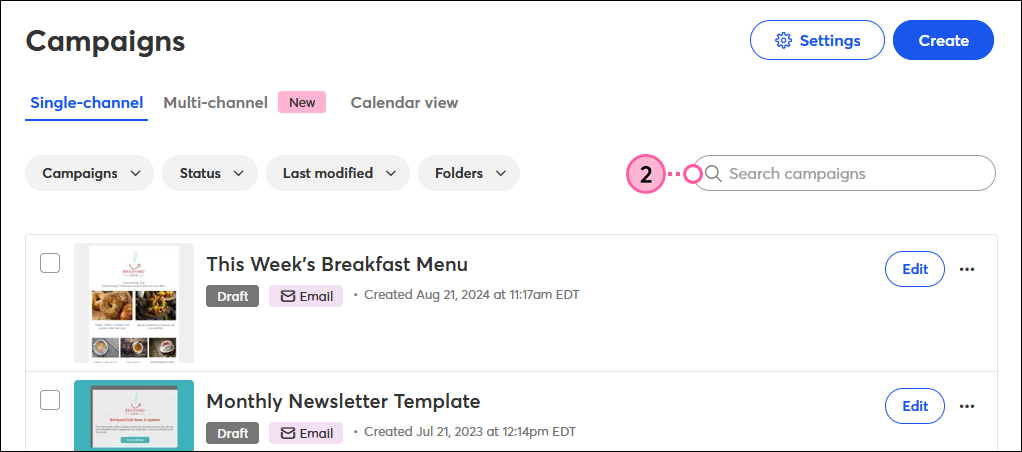Select This Week's Breakfast Menu checkbox
1022x452 pixels.
[x=50, y=263]
